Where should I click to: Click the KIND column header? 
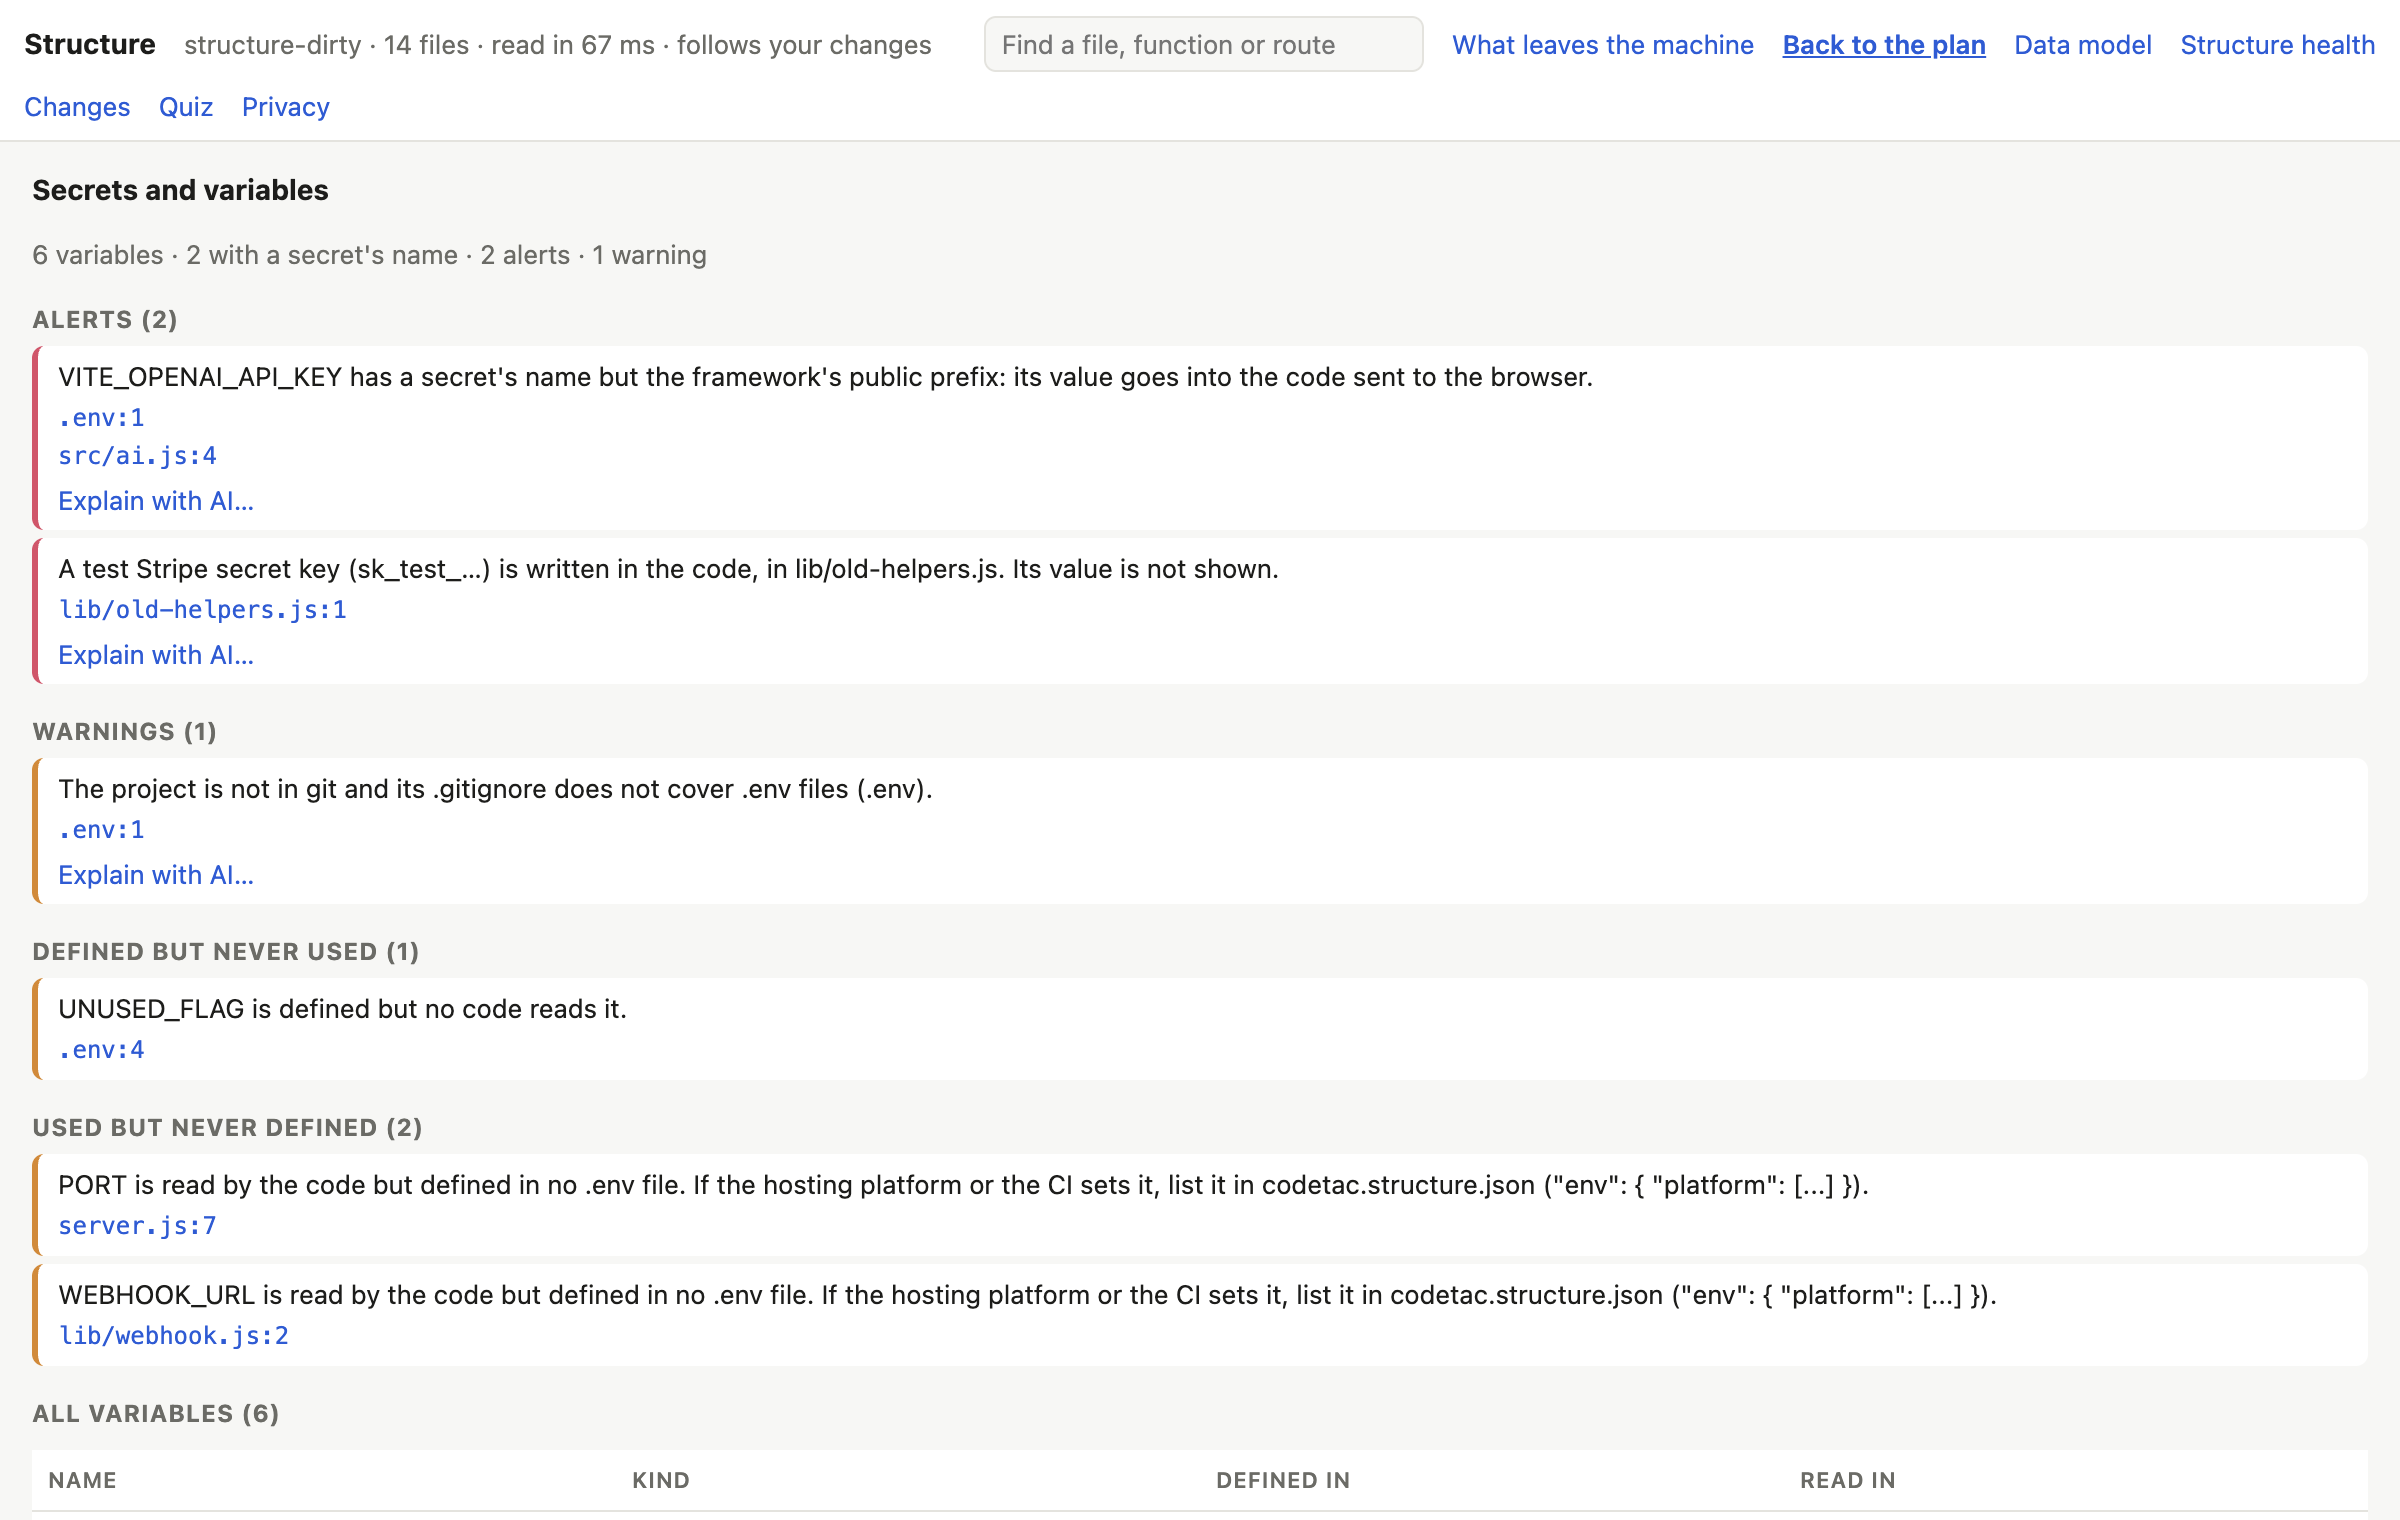click(661, 1480)
